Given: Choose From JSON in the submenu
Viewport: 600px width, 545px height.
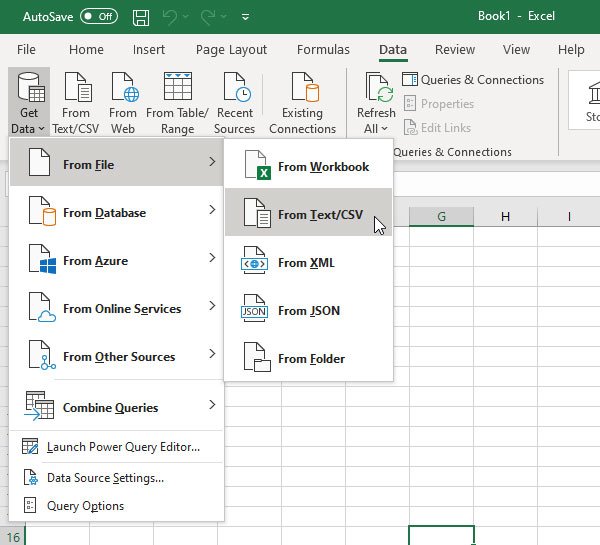Looking at the screenshot, I should [x=309, y=311].
